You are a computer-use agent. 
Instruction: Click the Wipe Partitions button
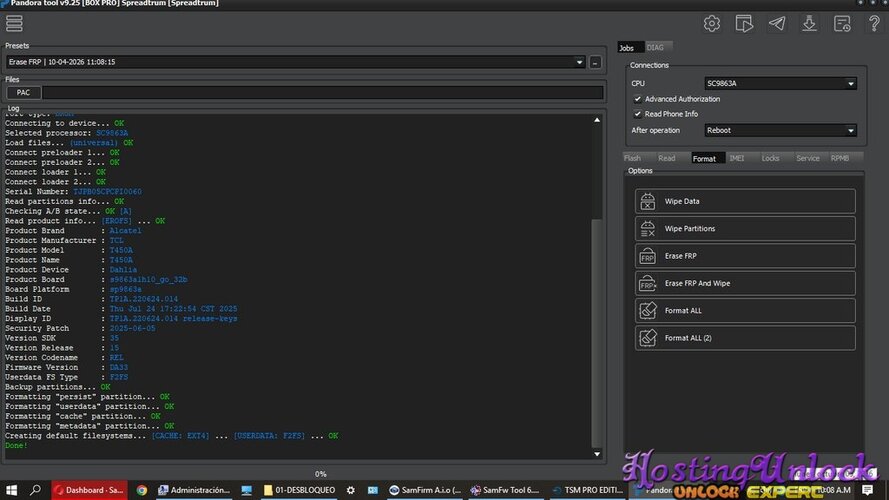click(x=745, y=228)
